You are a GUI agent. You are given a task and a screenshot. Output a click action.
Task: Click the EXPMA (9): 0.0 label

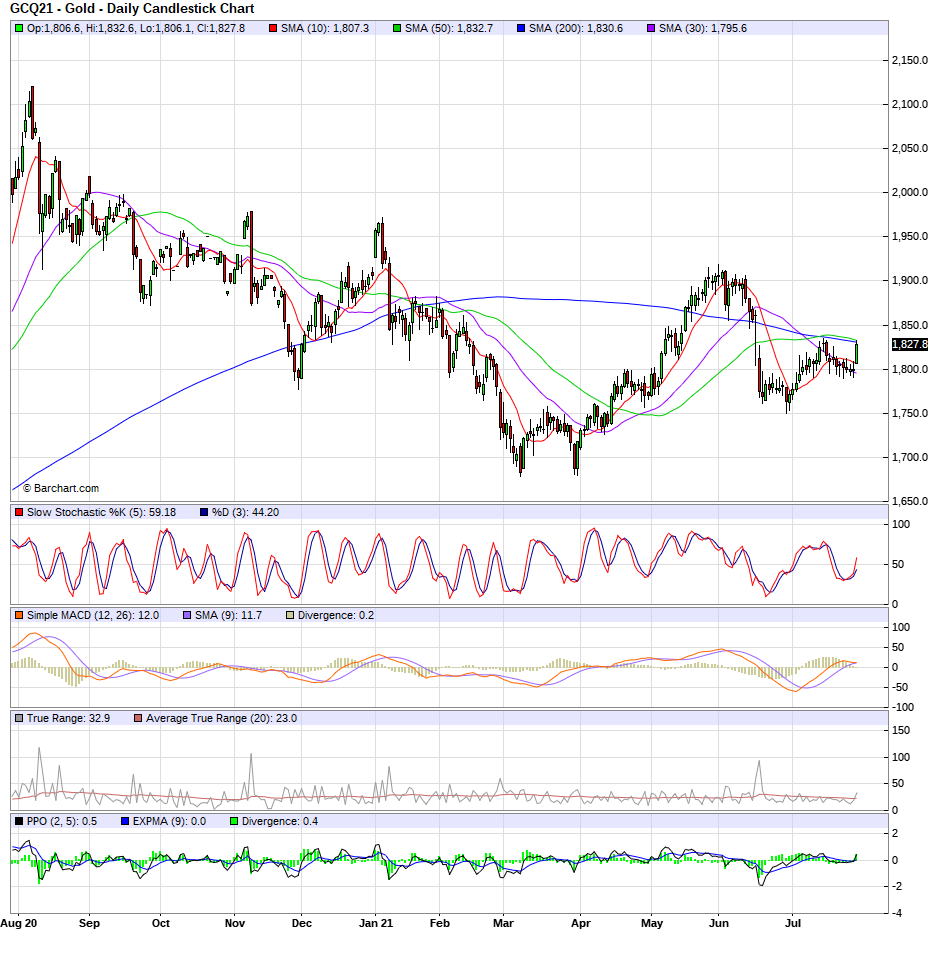coord(169,821)
